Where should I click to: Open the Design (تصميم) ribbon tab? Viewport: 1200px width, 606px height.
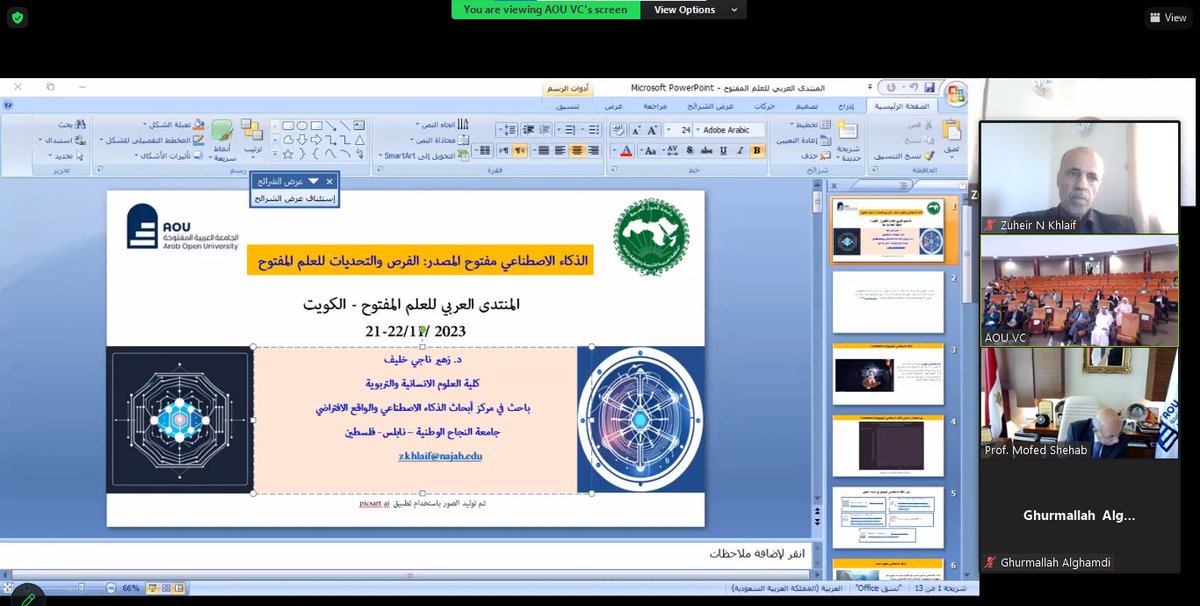coord(806,105)
